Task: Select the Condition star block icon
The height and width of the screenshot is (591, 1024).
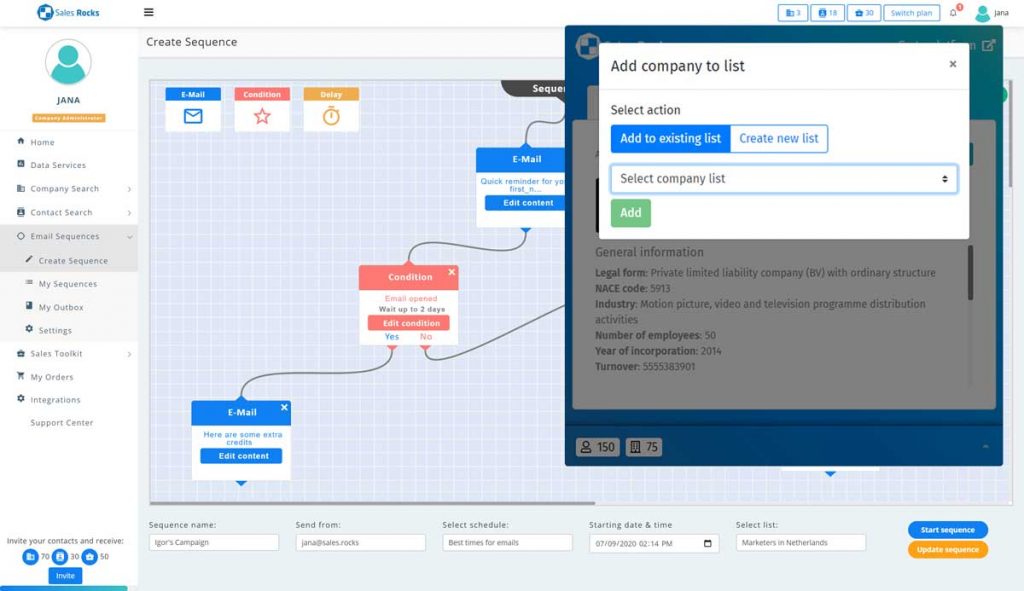Action: pos(262,116)
